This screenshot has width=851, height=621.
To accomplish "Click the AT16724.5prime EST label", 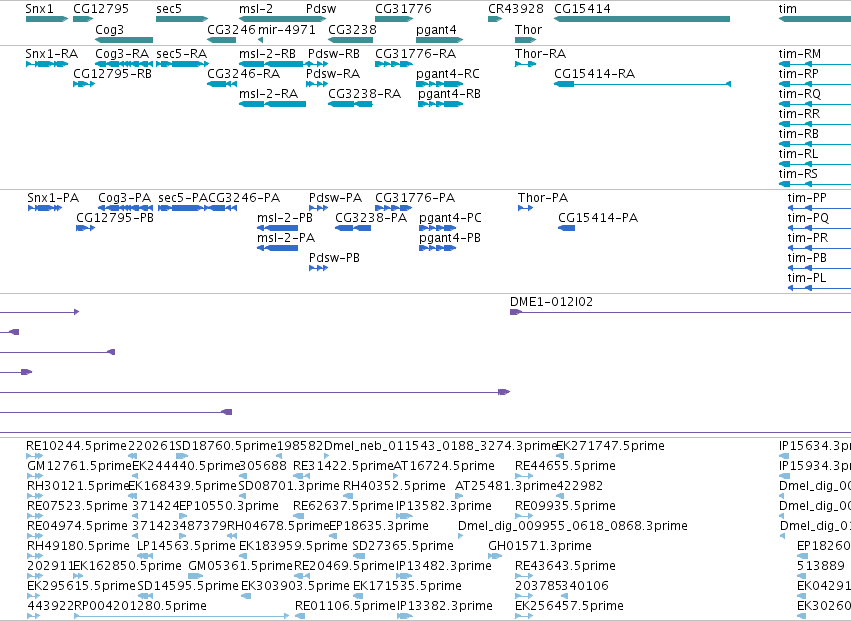I will (444, 466).
